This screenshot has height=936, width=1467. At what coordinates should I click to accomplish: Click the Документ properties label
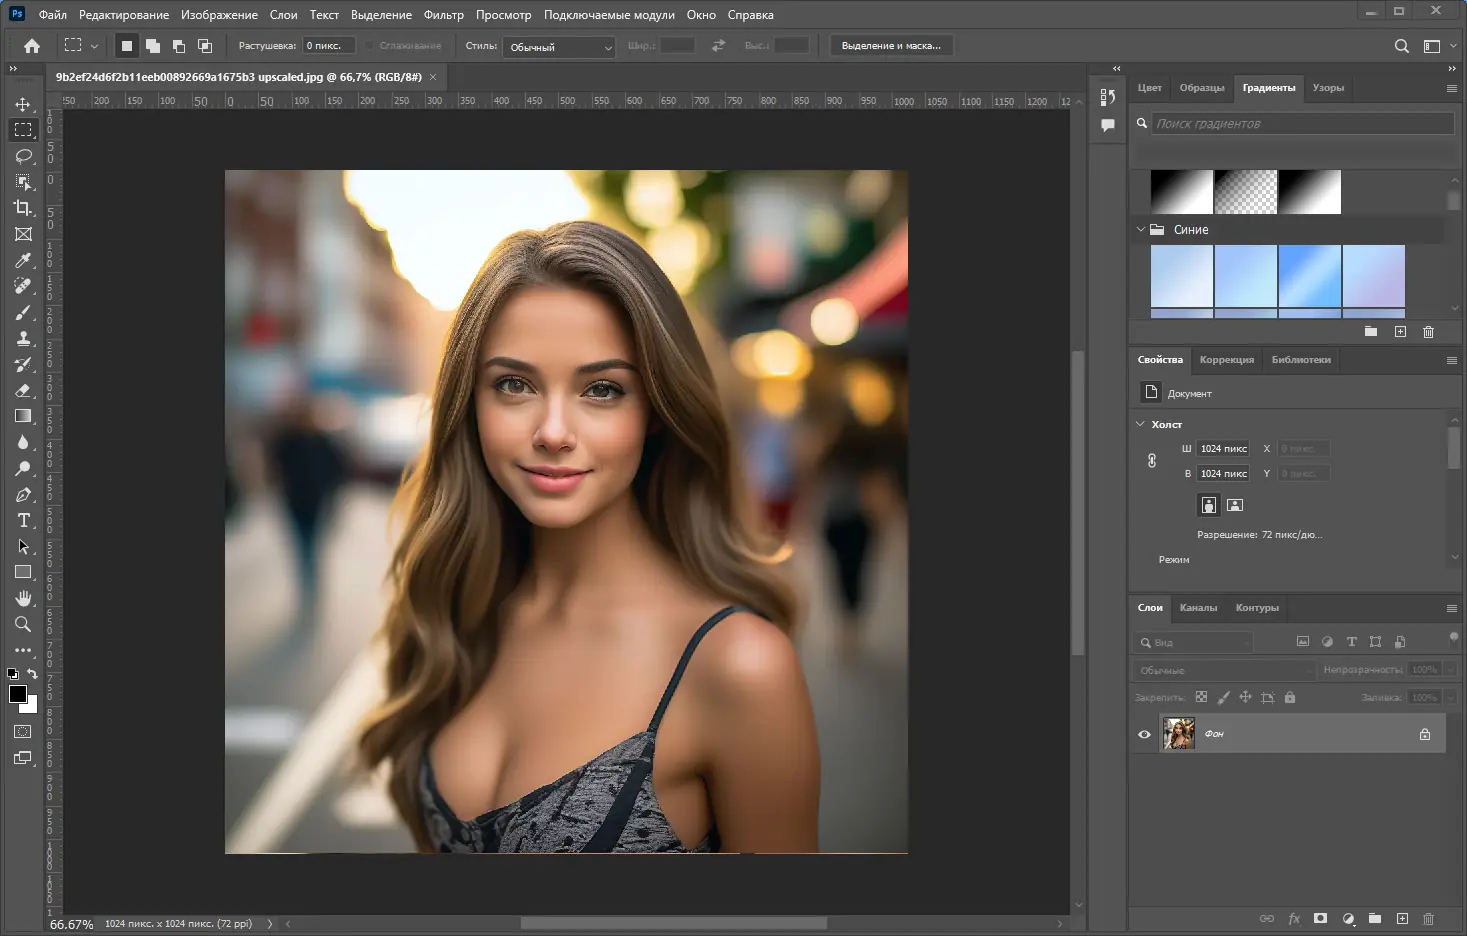(x=1189, y=394)
